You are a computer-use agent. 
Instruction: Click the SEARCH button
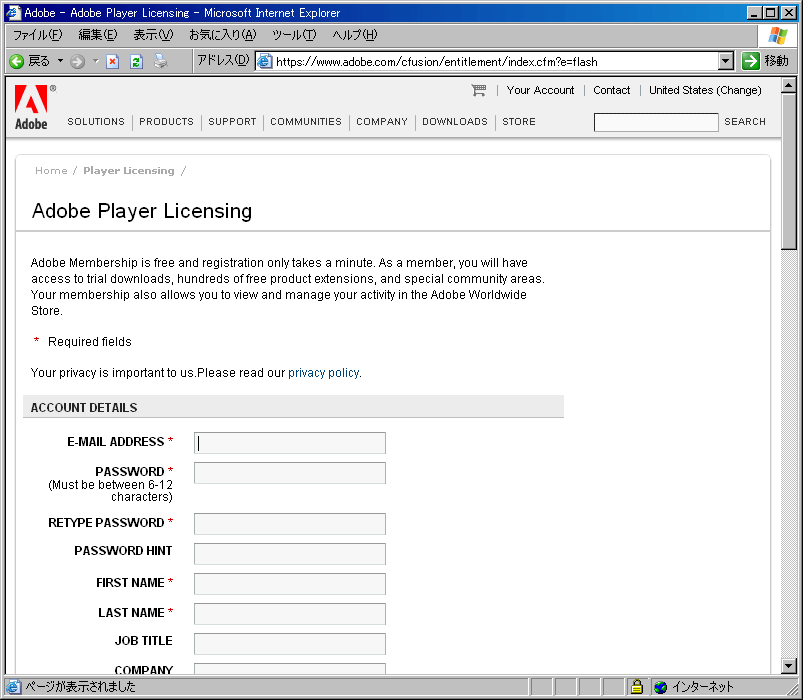tap(745, 121)
